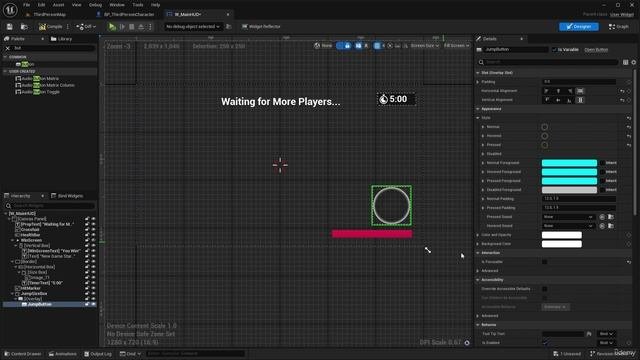Open the Tools menu

(138, 5)
